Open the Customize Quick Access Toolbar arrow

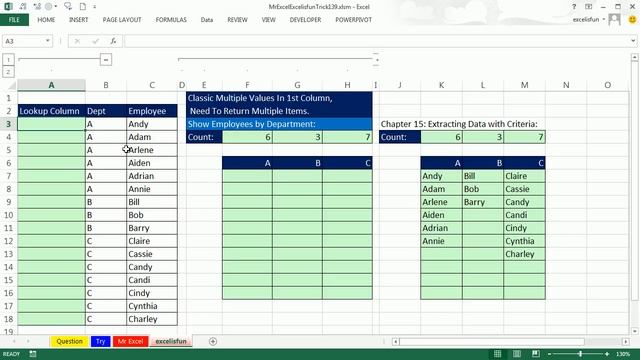(x=95, y=7)
